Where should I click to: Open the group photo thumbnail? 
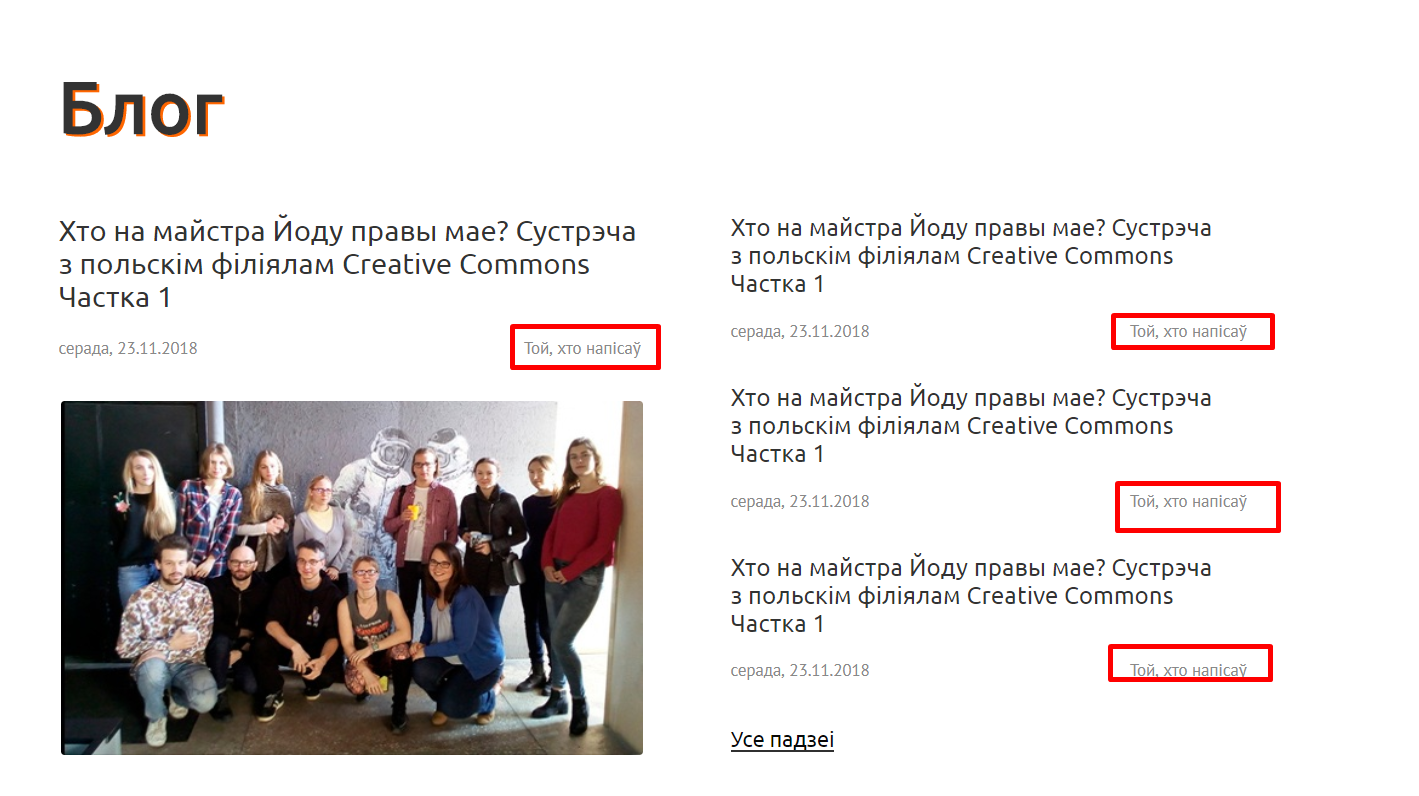pyautogui.click(x=352, y=578)
